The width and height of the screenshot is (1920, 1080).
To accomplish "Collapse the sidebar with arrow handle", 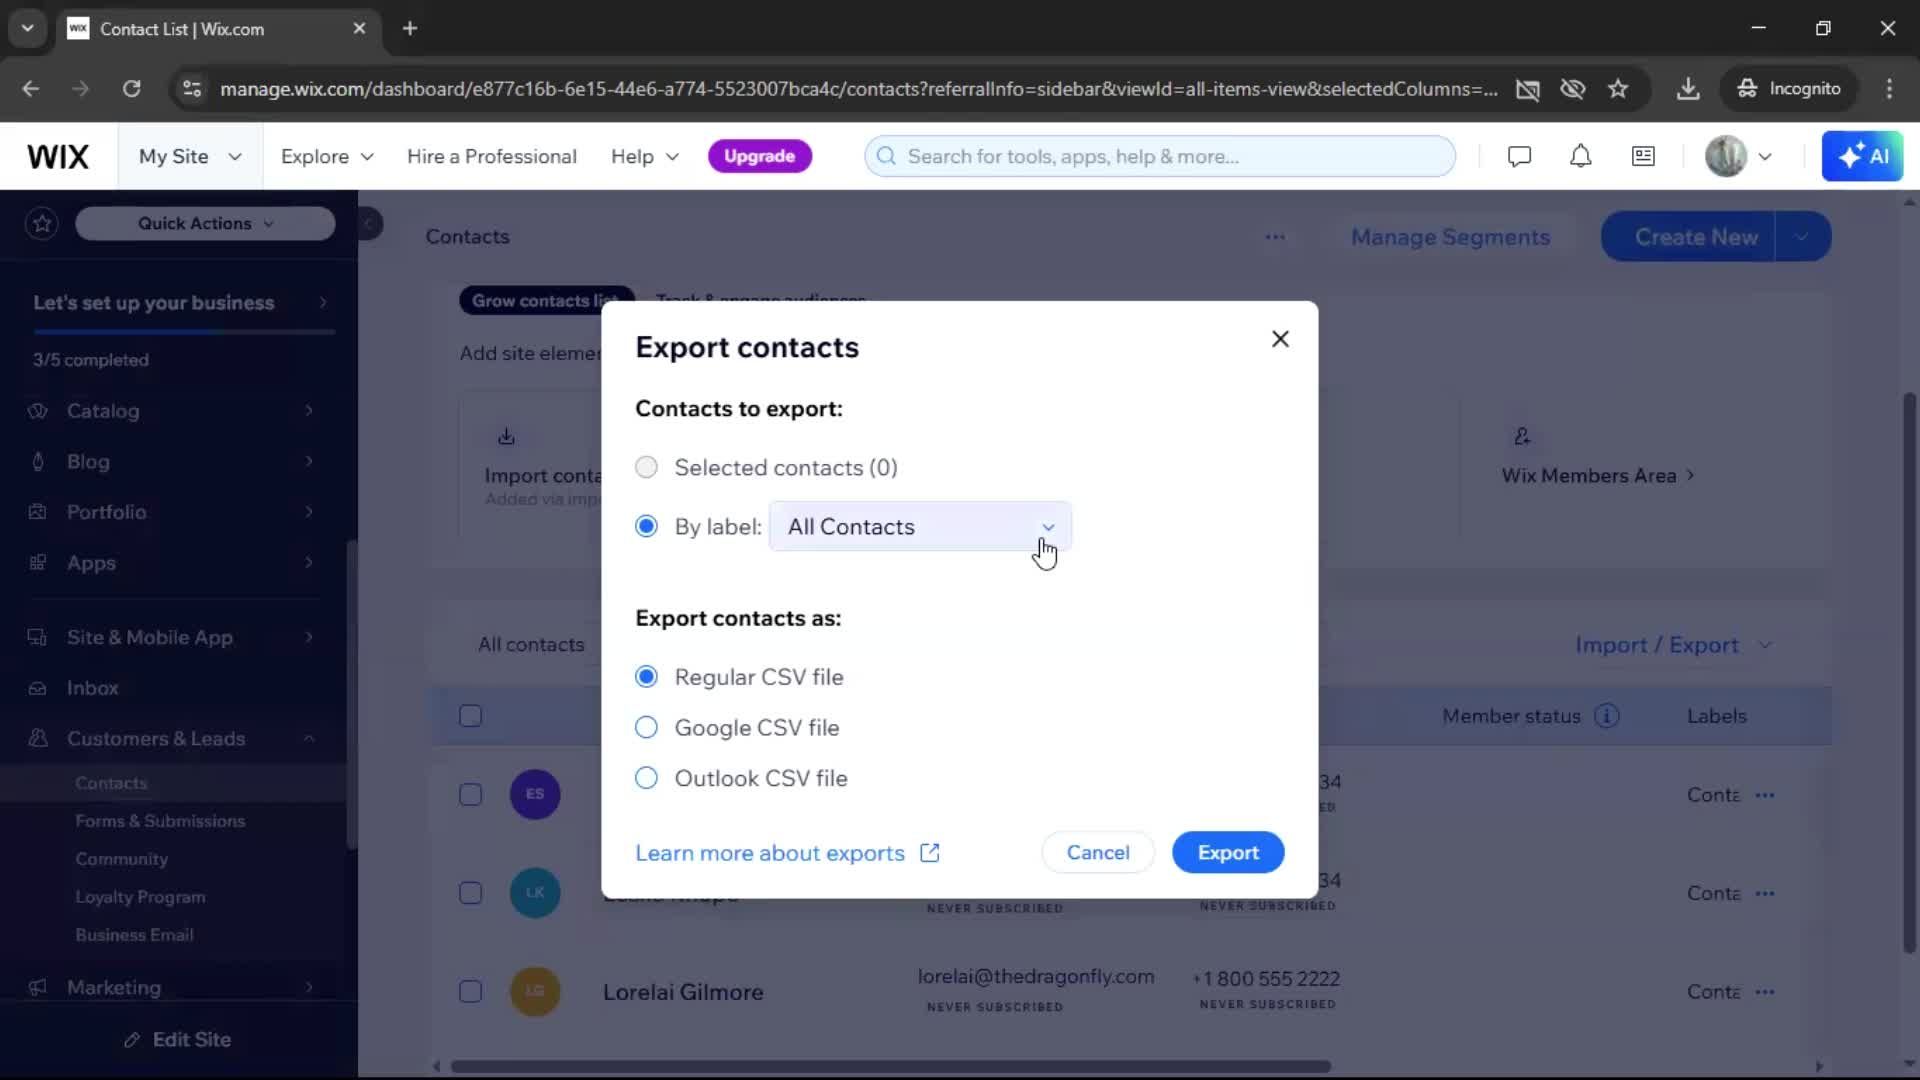I will tap(368, 223).
